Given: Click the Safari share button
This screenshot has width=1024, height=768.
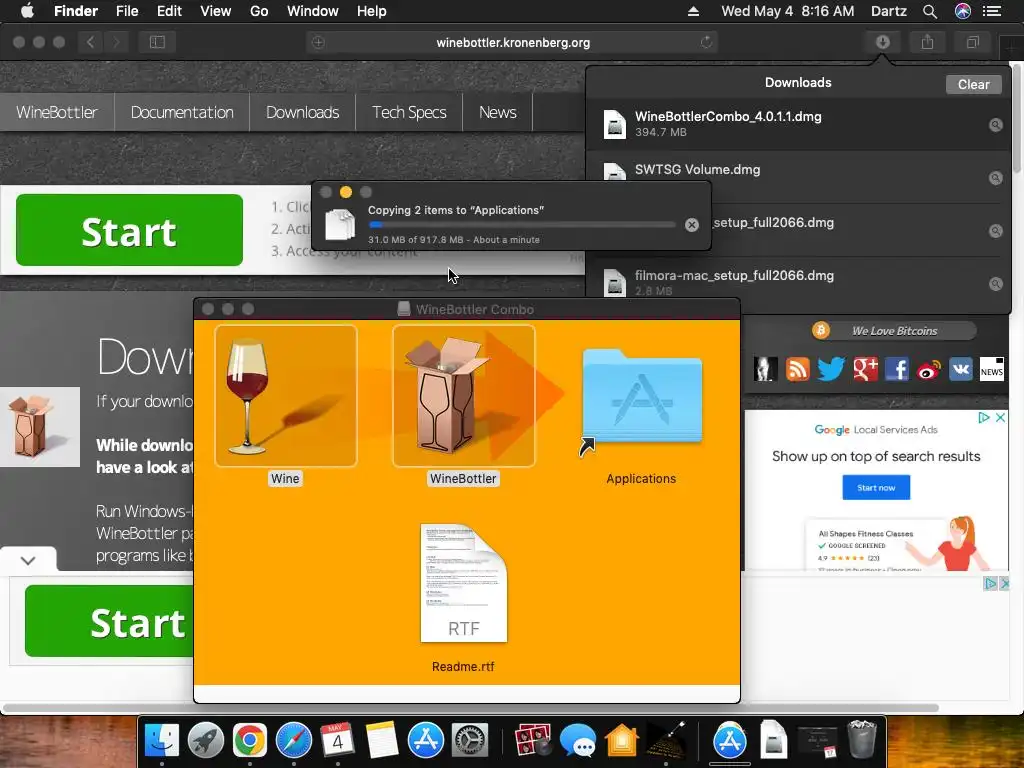Looking at the screenshot, I should [x=927, y=42].
